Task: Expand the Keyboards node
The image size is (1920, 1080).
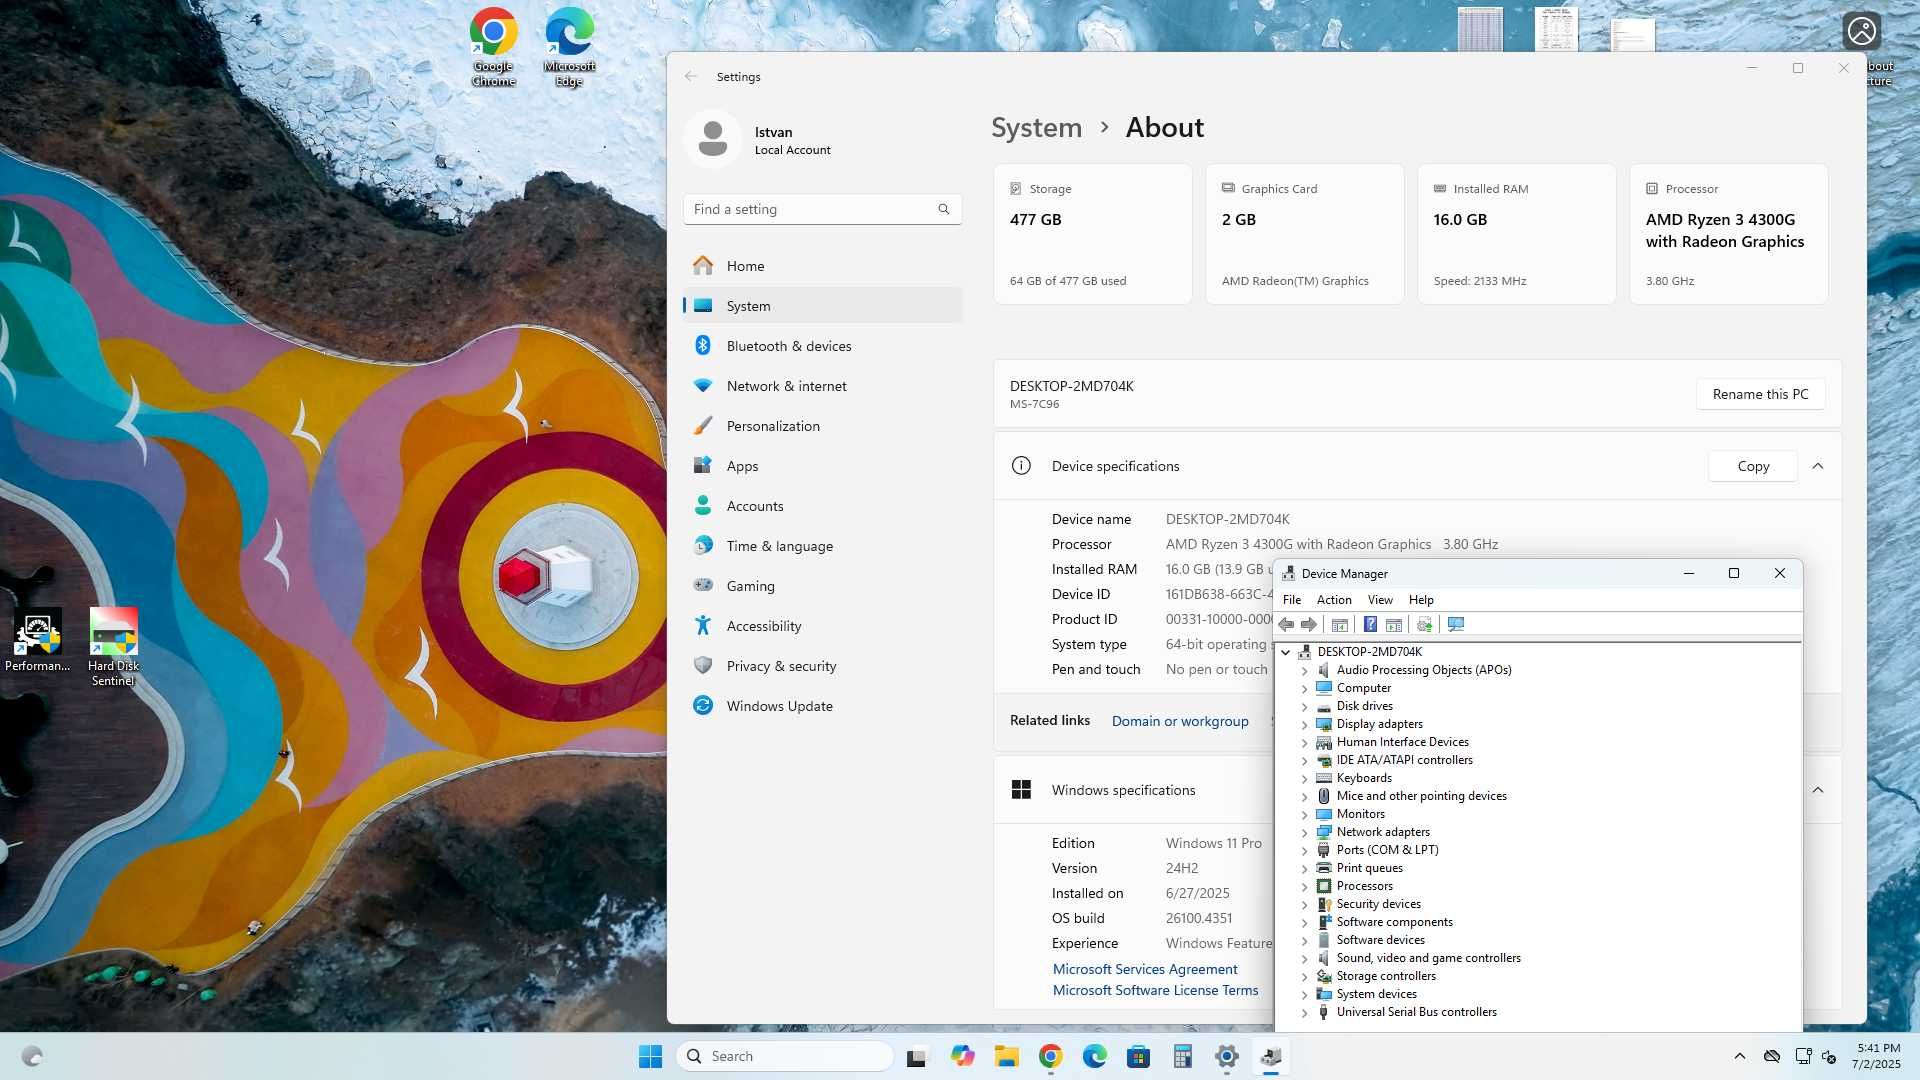Action: point(1304,779)
